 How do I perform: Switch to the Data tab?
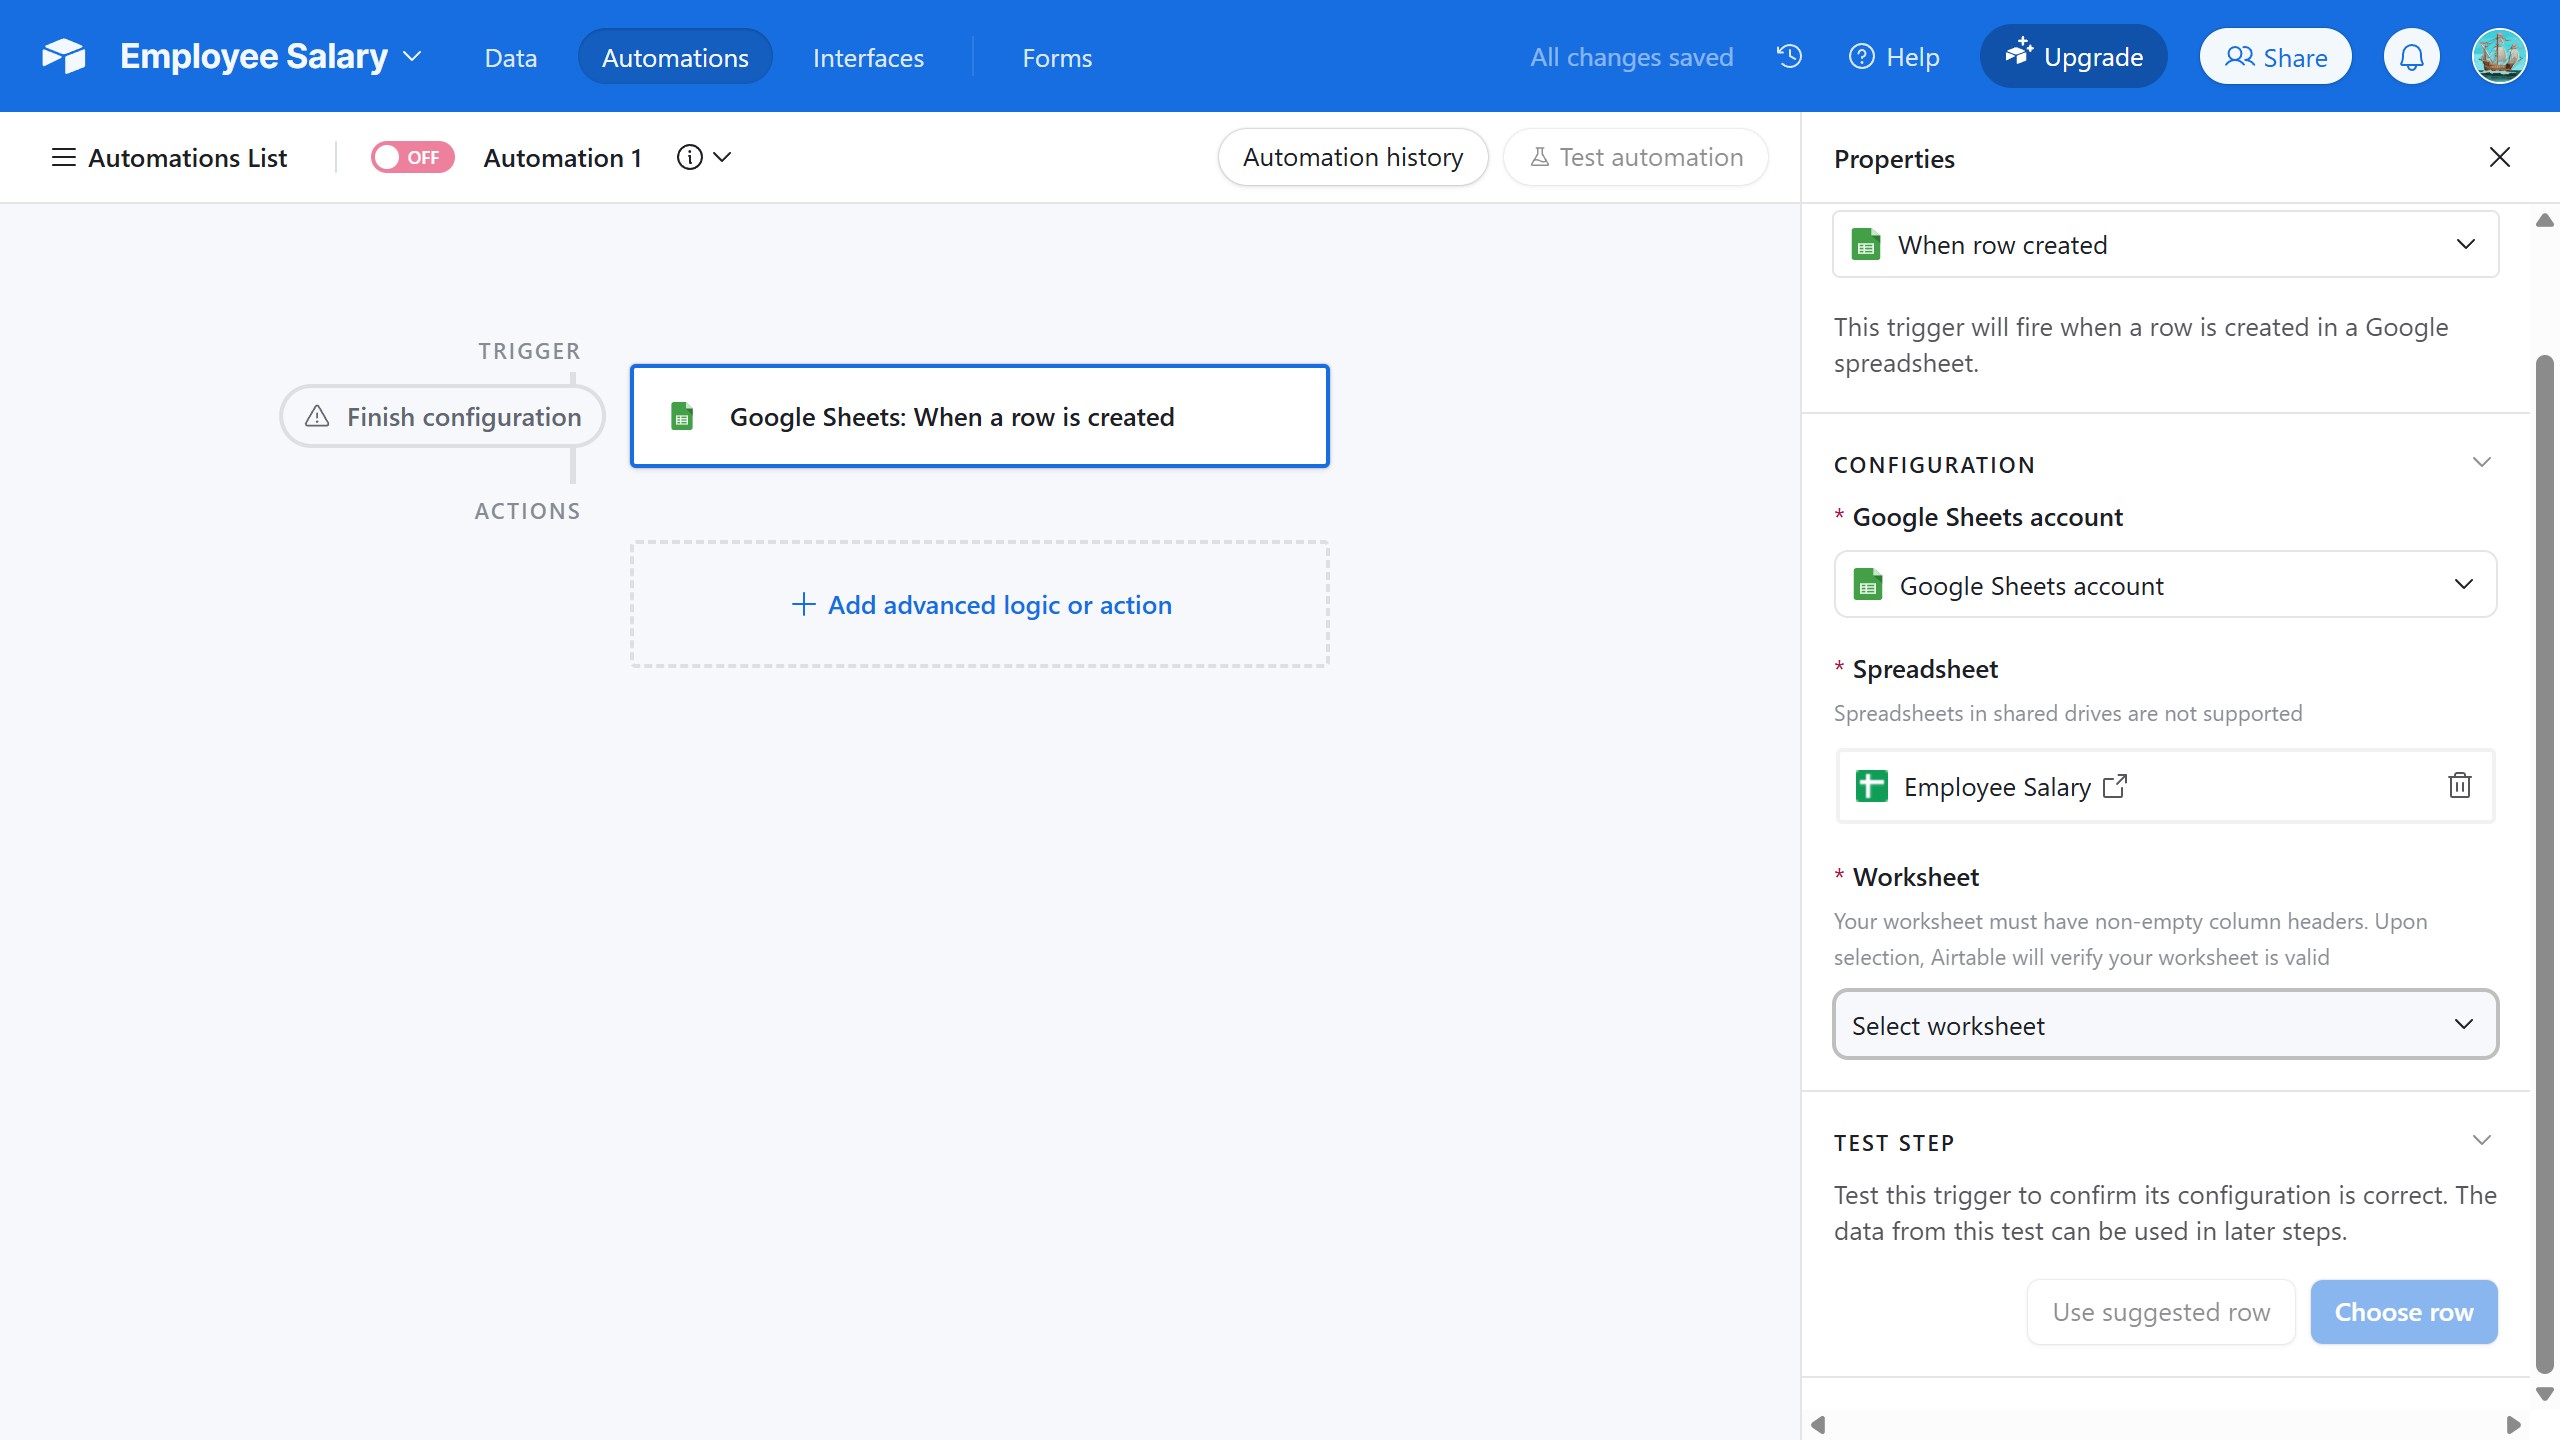tap(510, 57)
